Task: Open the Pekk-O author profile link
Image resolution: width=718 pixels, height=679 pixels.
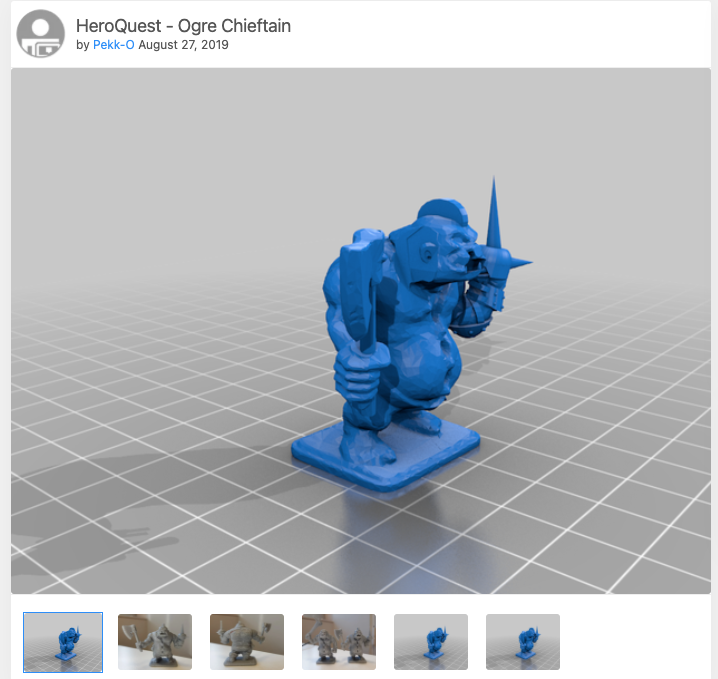Action: pyautogui.click(x=114, y=44)
